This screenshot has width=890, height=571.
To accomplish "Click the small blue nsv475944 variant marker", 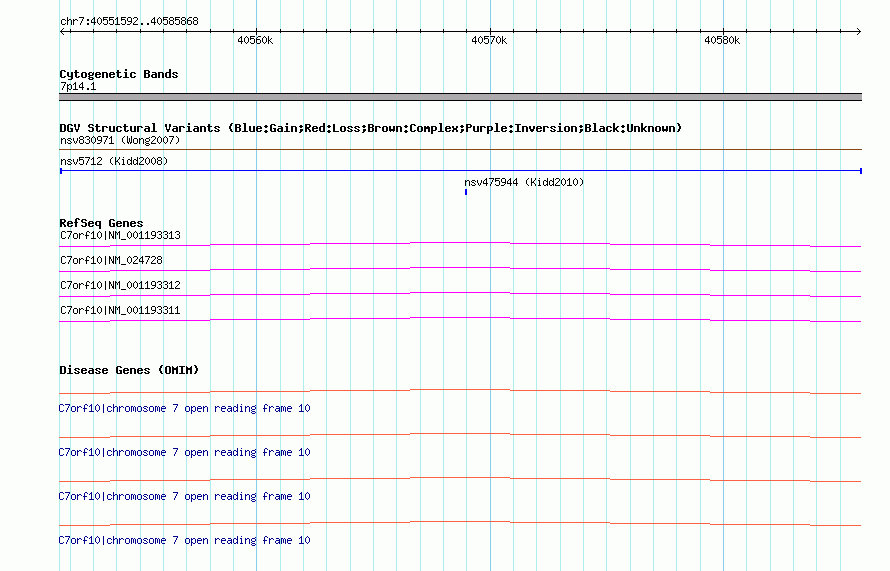I will (466, 192).
